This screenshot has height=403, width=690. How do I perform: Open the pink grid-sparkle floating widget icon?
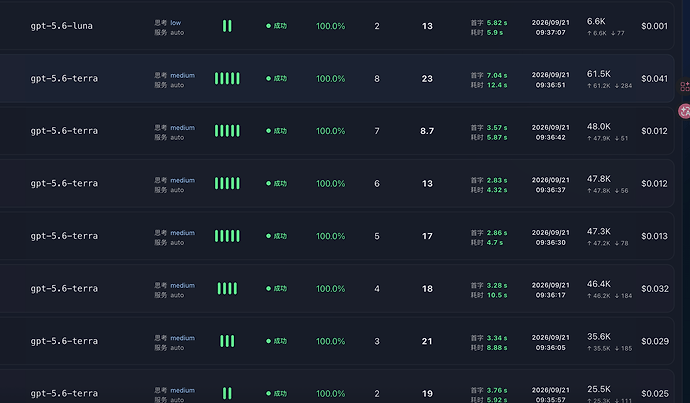click(685, 86)
